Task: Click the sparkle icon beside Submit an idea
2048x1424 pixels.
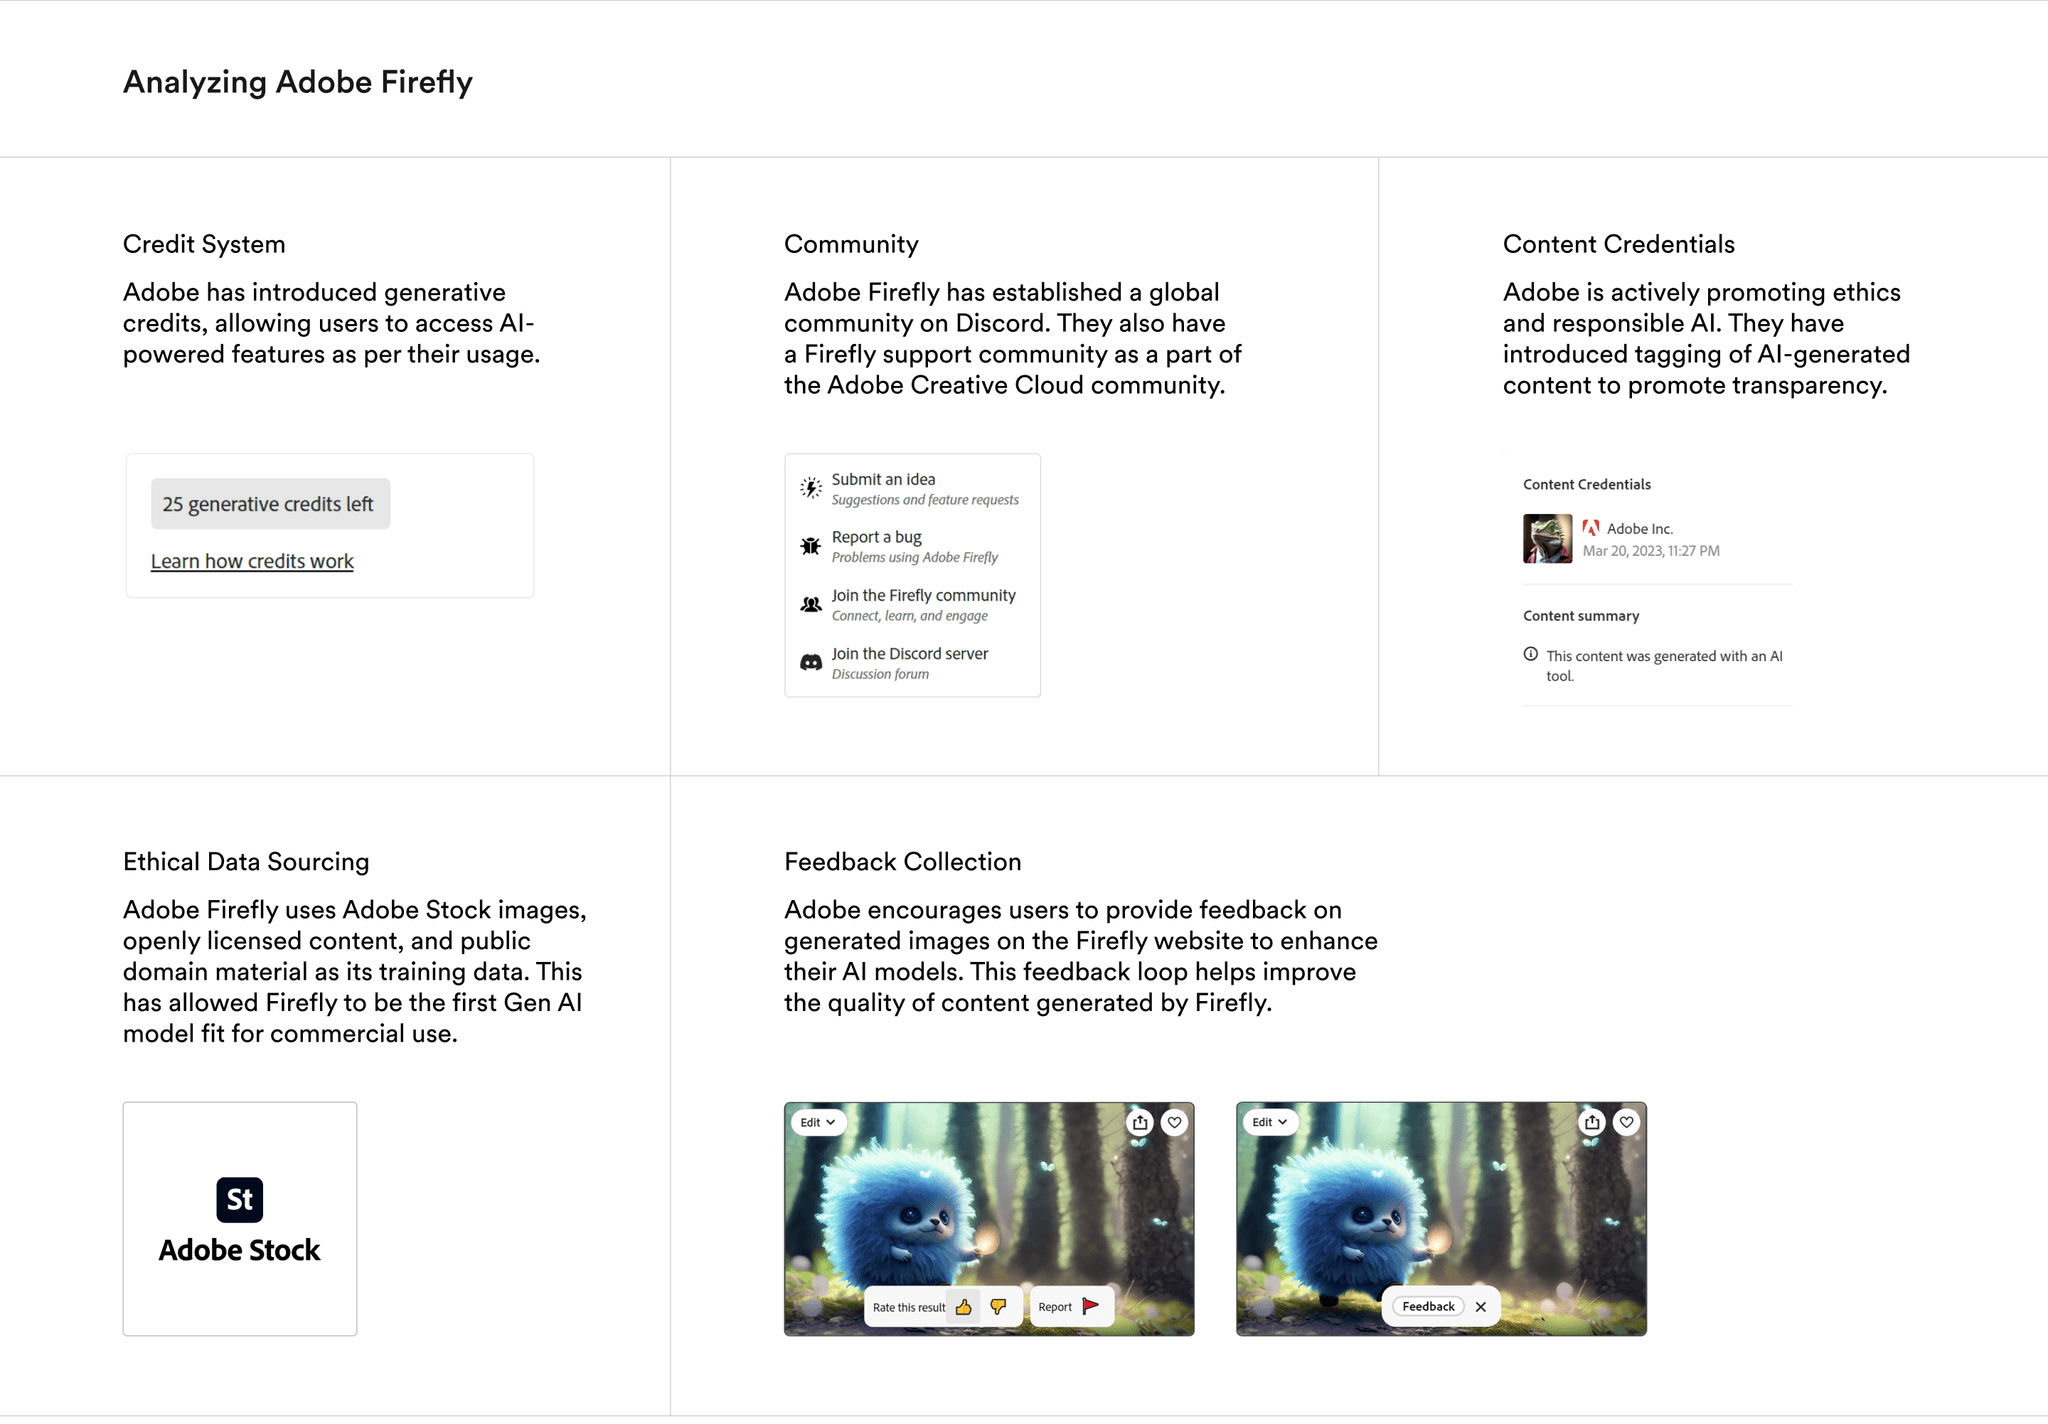Action: coord(811,488)
